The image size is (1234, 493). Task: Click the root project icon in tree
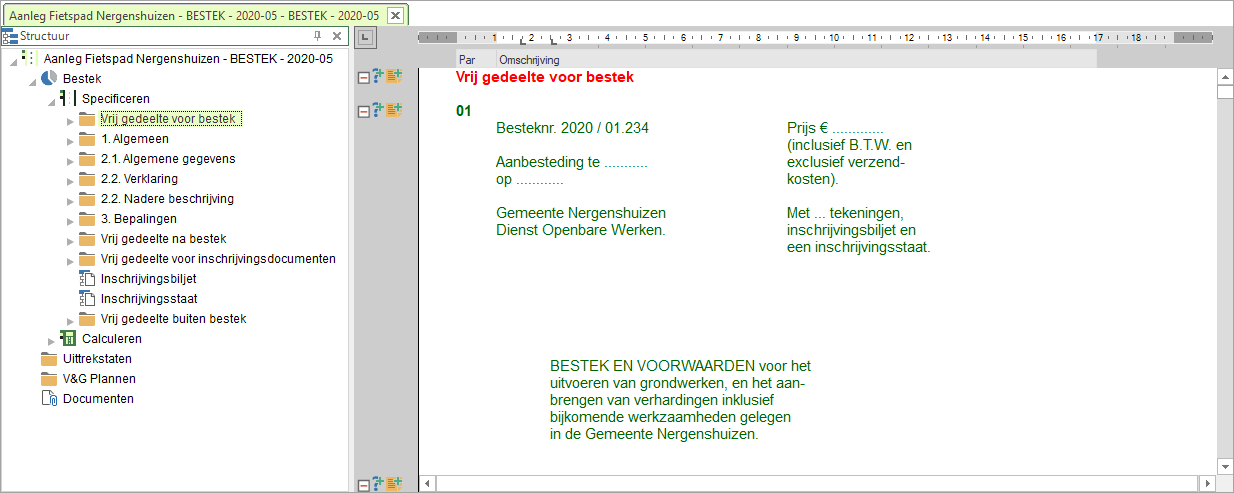(x=28, y=59)
